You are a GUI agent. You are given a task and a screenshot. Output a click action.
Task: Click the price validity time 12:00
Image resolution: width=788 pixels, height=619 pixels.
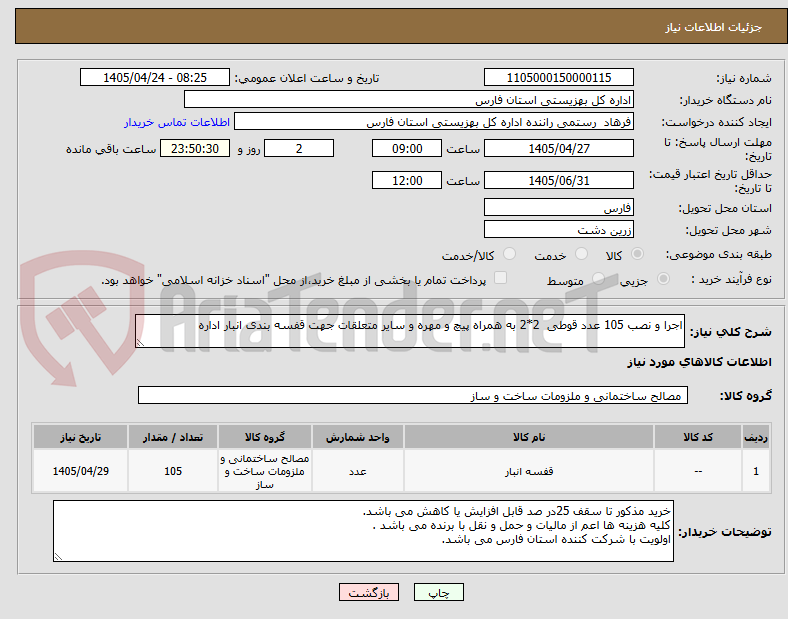pyautogui.click(x=407, y=180)
